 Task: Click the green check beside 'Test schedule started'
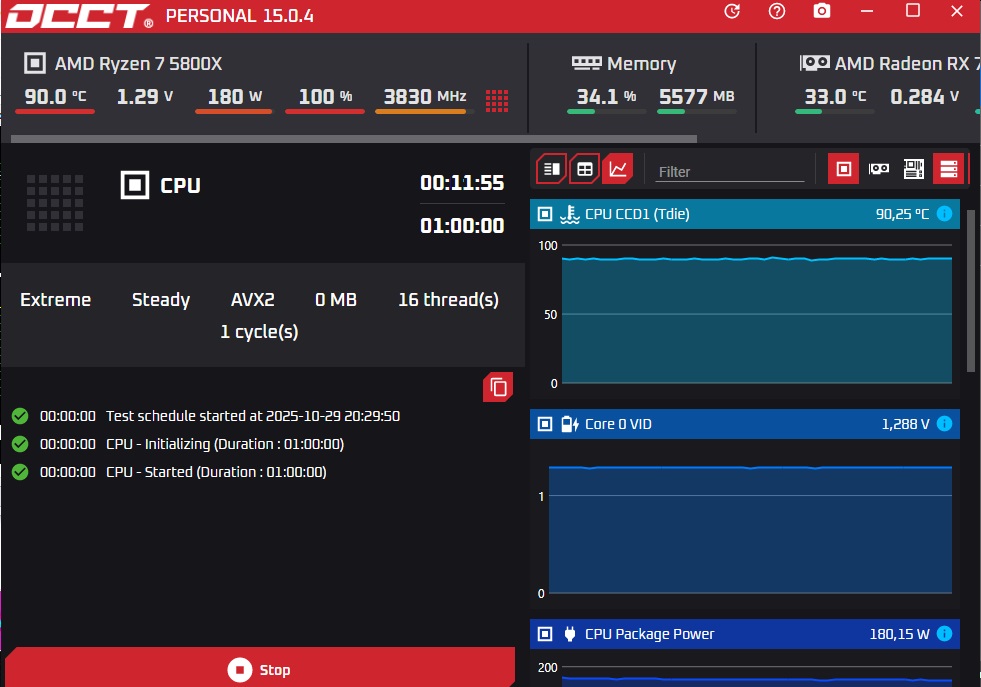[x=20, y=416]
